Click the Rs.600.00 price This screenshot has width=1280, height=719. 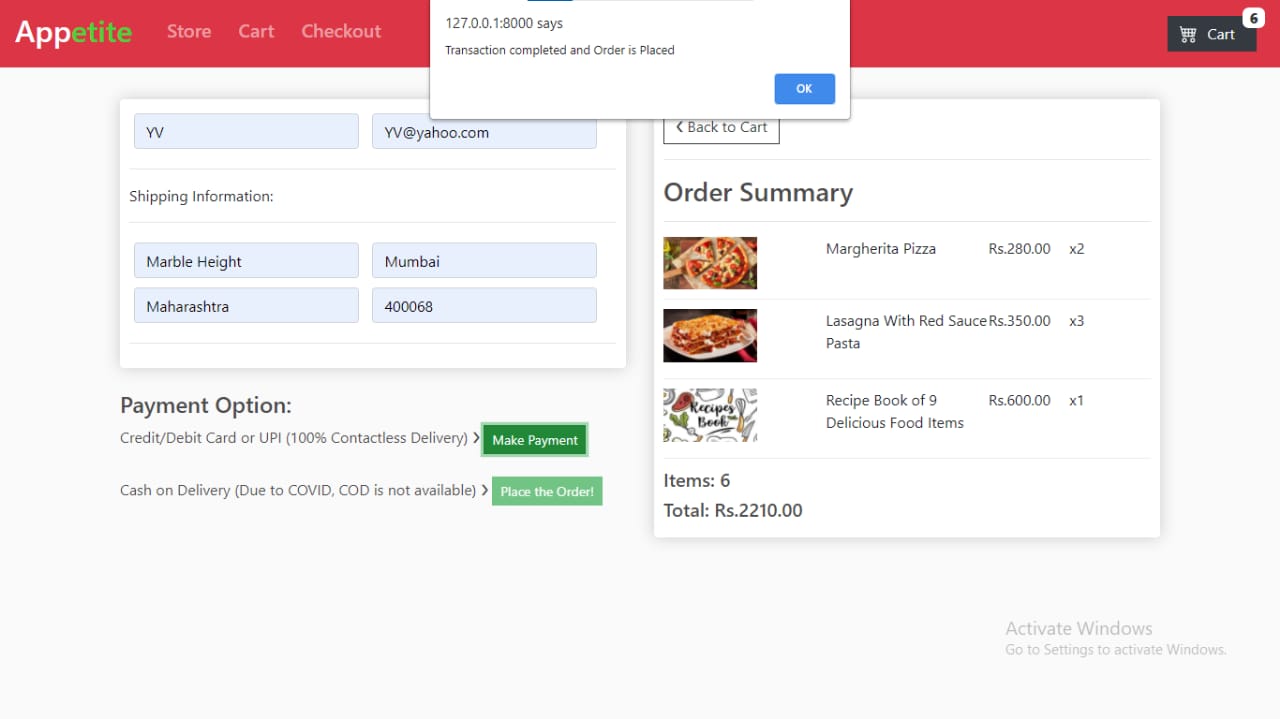[x=1019, y=400]
